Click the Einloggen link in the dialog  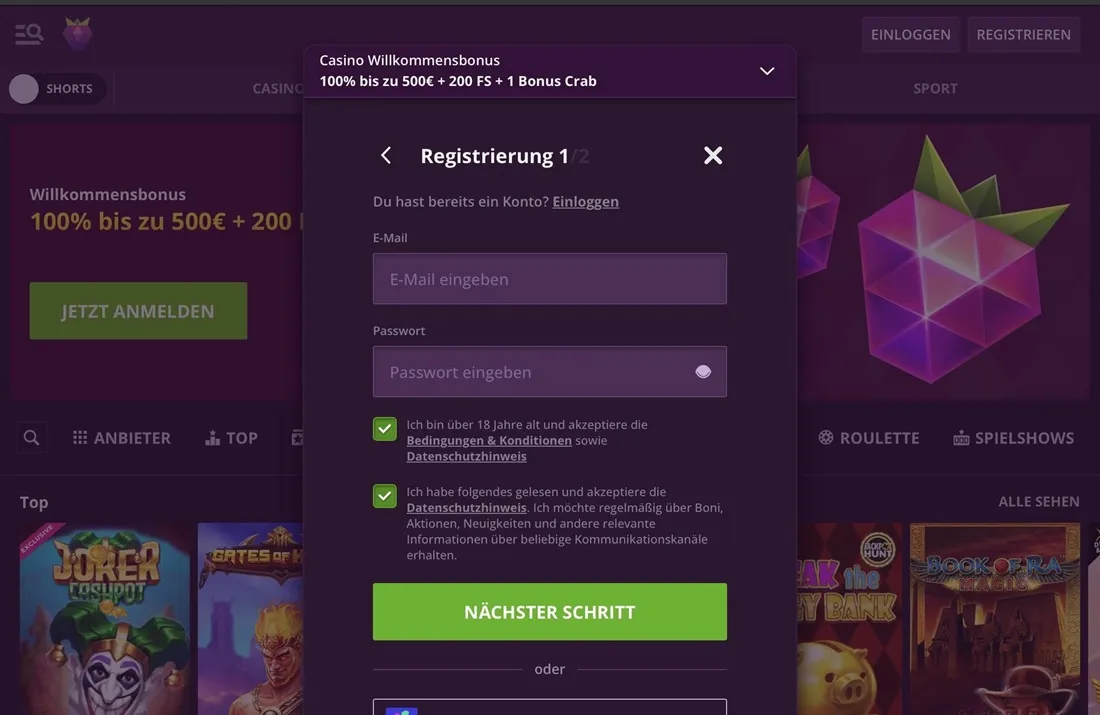585,202
